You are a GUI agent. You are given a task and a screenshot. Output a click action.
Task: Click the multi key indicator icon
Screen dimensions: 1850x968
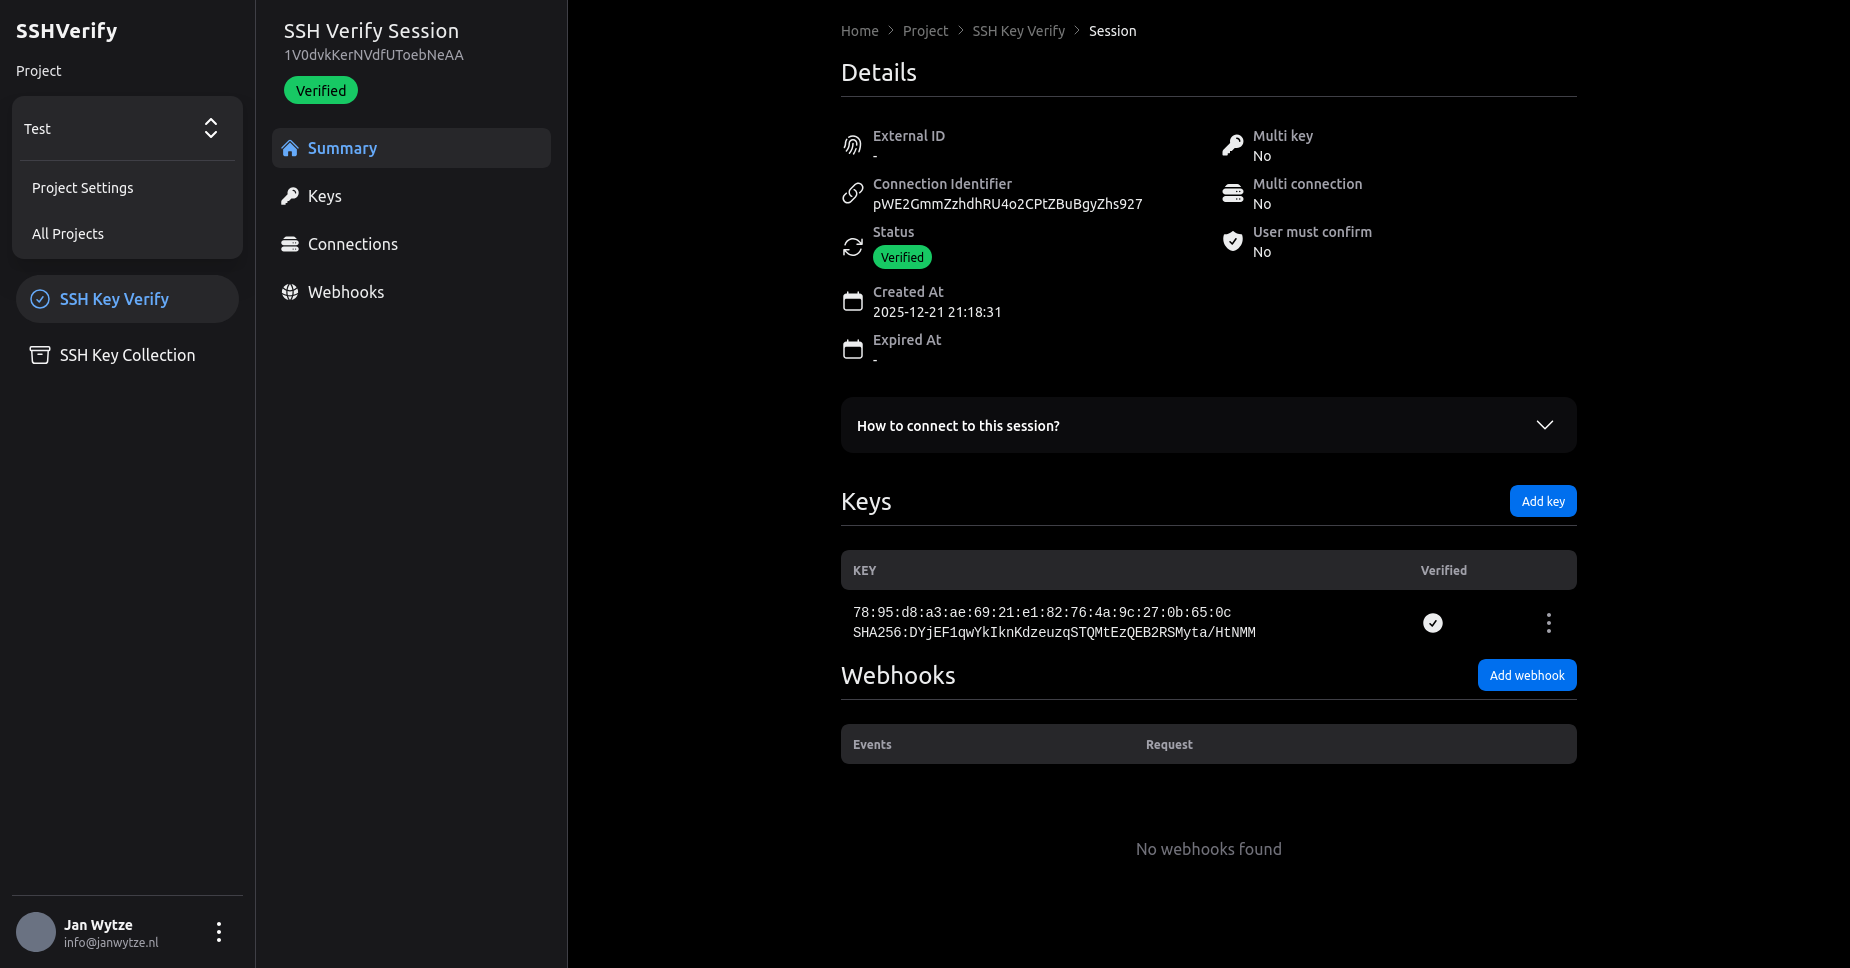tap(1232, 144)
